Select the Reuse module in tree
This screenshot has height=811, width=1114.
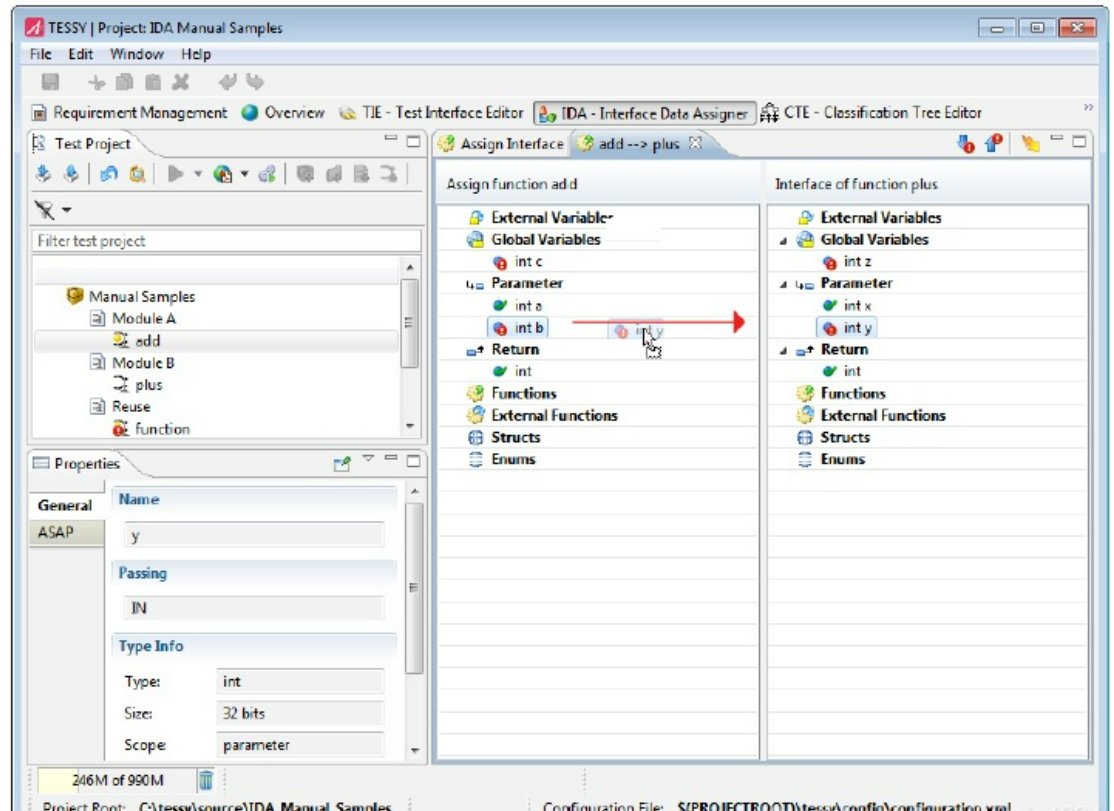coord(120,407)
